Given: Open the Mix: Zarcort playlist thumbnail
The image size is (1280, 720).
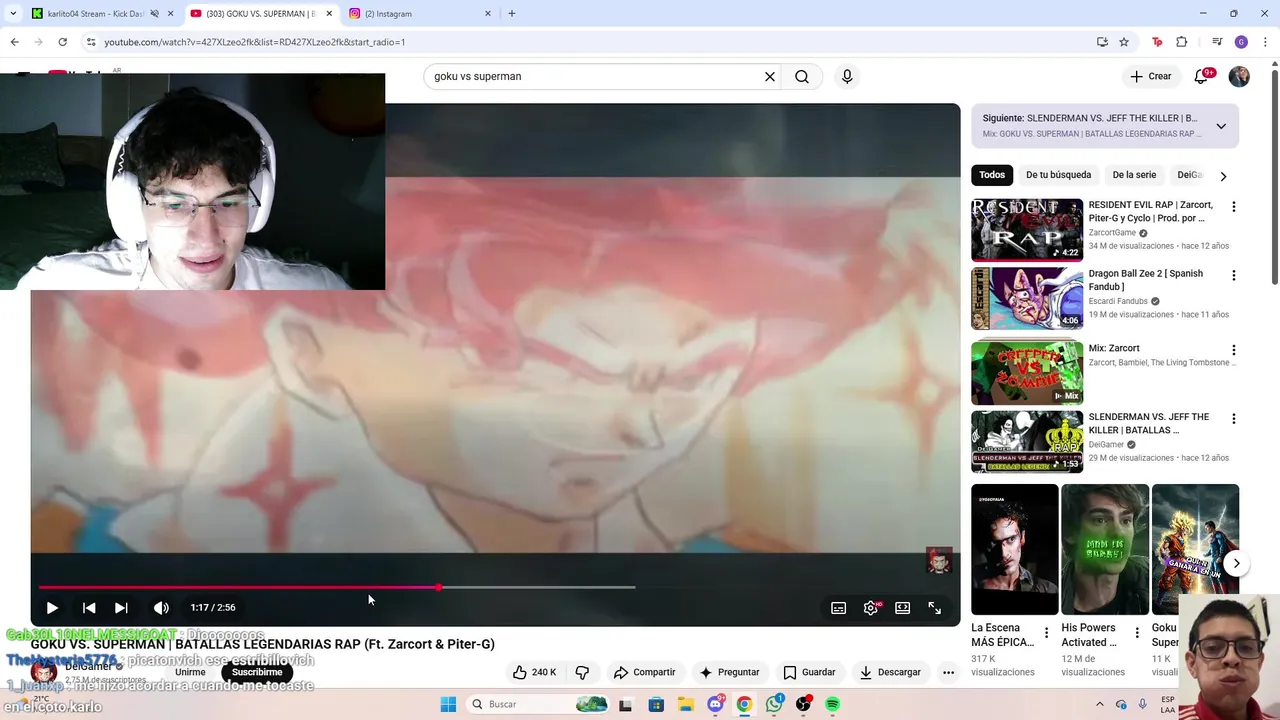Looking at the screenshot, I should tap(1027, 372).
